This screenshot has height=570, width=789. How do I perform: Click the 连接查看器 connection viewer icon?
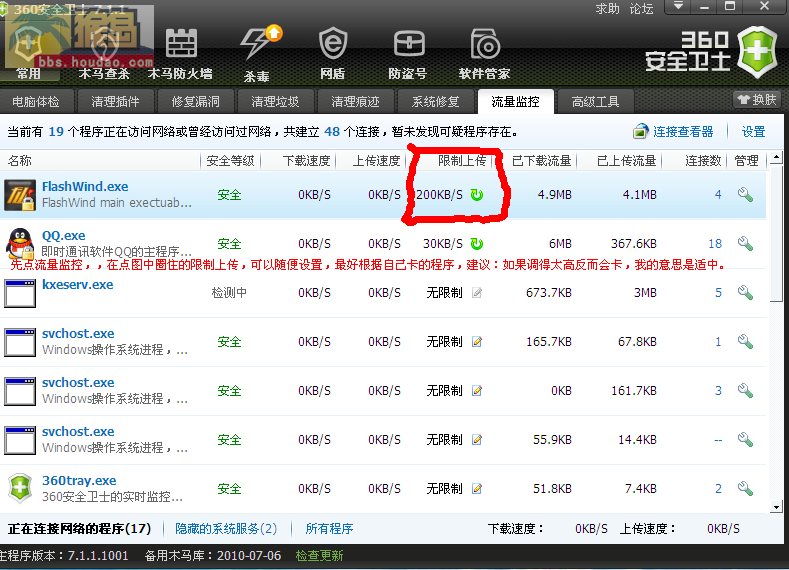[641, 131]
